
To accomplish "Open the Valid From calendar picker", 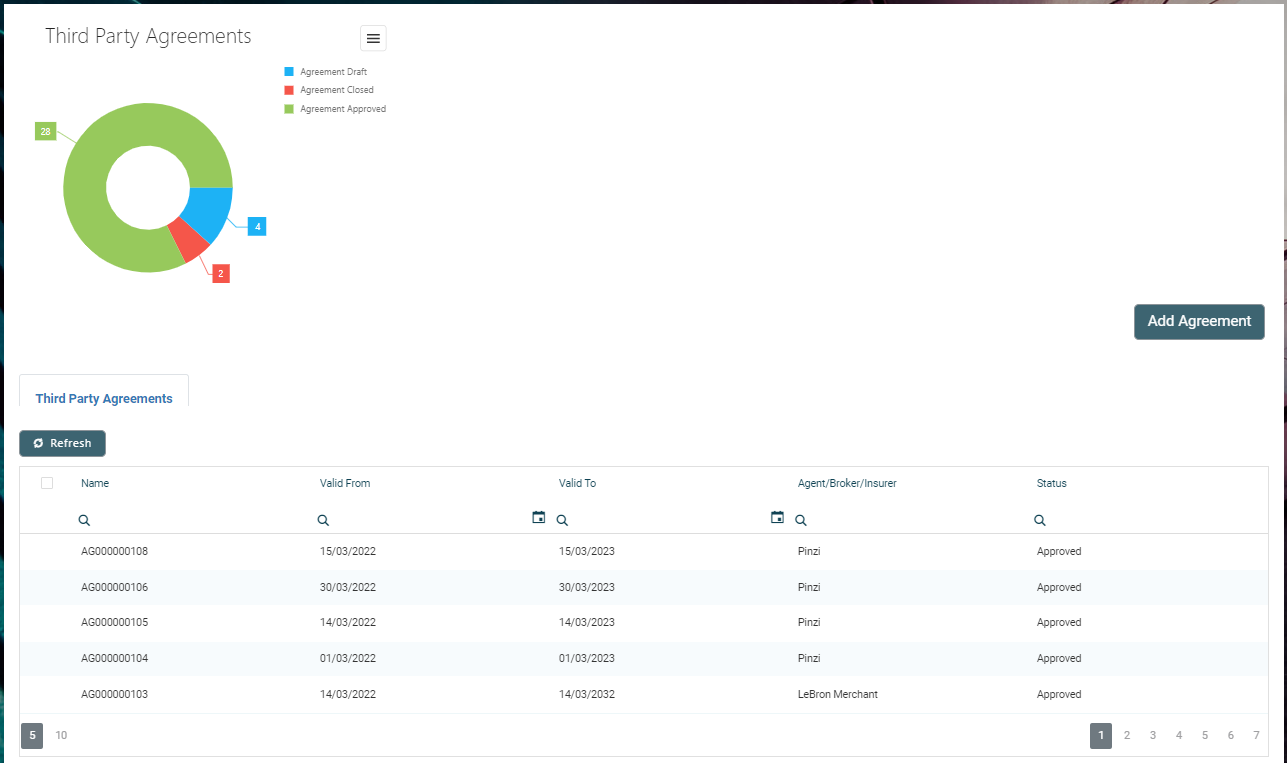I will (539, 517).
